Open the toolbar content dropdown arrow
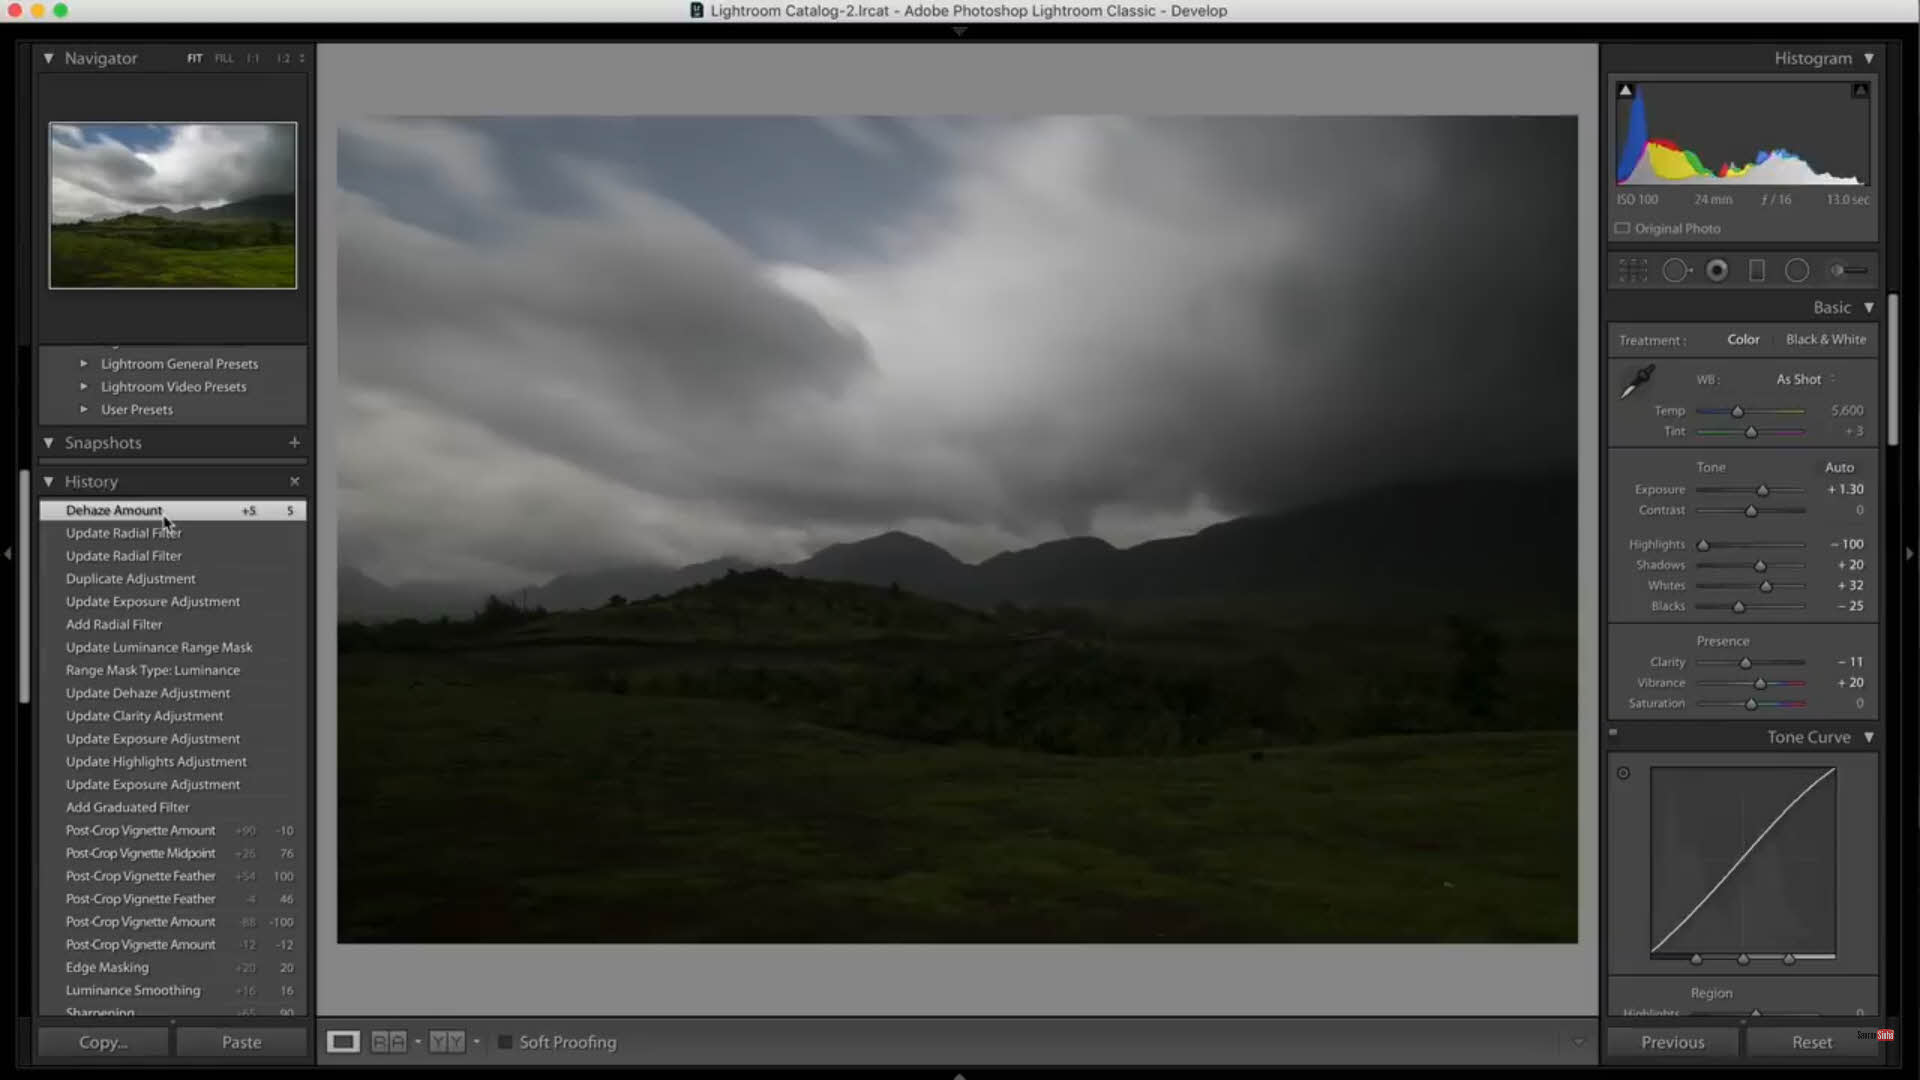This screenshot has width=1920, height=1080. click(x=1578, y=1042)
